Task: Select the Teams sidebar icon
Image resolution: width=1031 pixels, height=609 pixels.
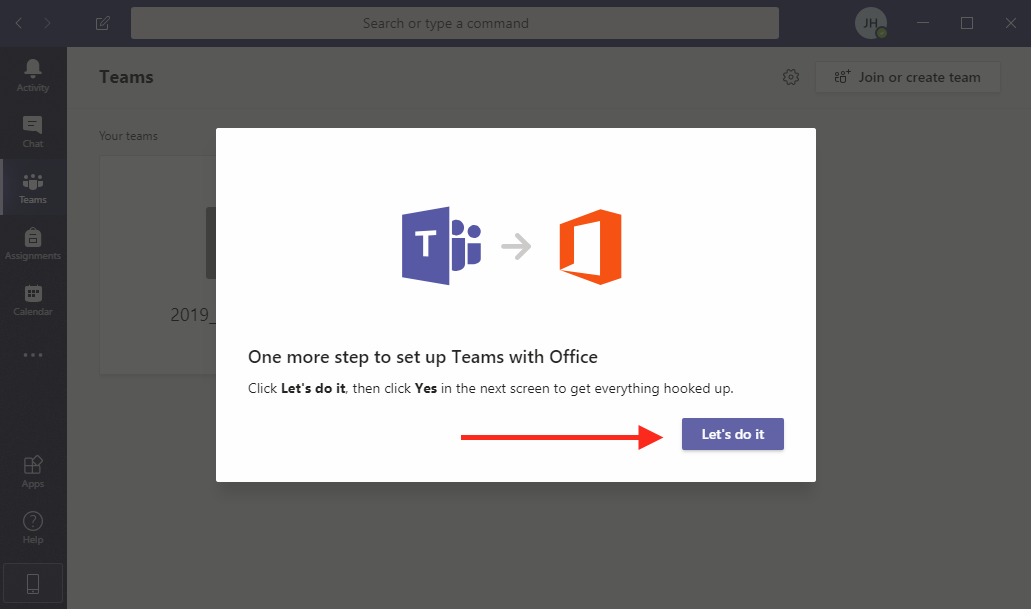Action: click(33, 187)
